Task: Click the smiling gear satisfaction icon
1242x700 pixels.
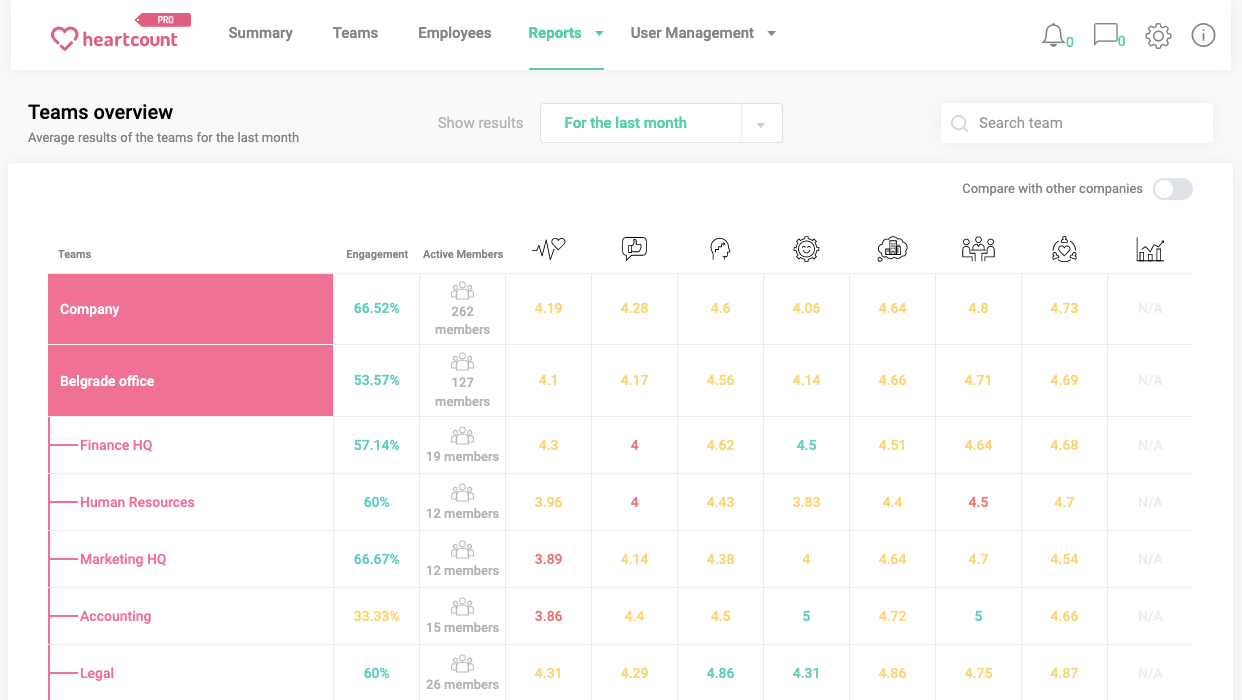Action: [806, 248]
